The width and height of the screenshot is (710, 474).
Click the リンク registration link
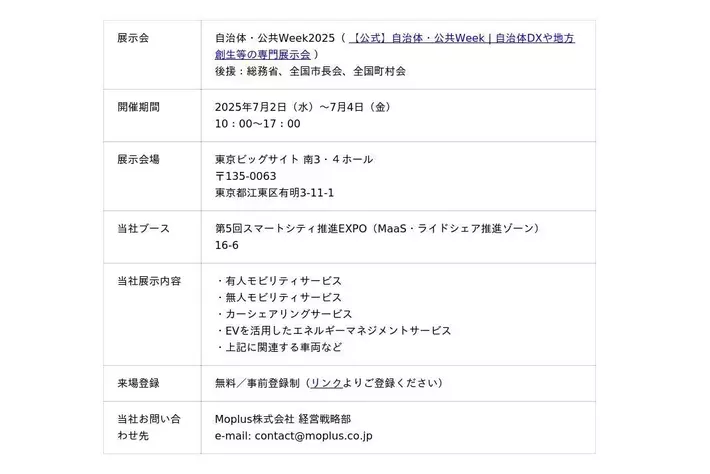[x=327, y=383]
